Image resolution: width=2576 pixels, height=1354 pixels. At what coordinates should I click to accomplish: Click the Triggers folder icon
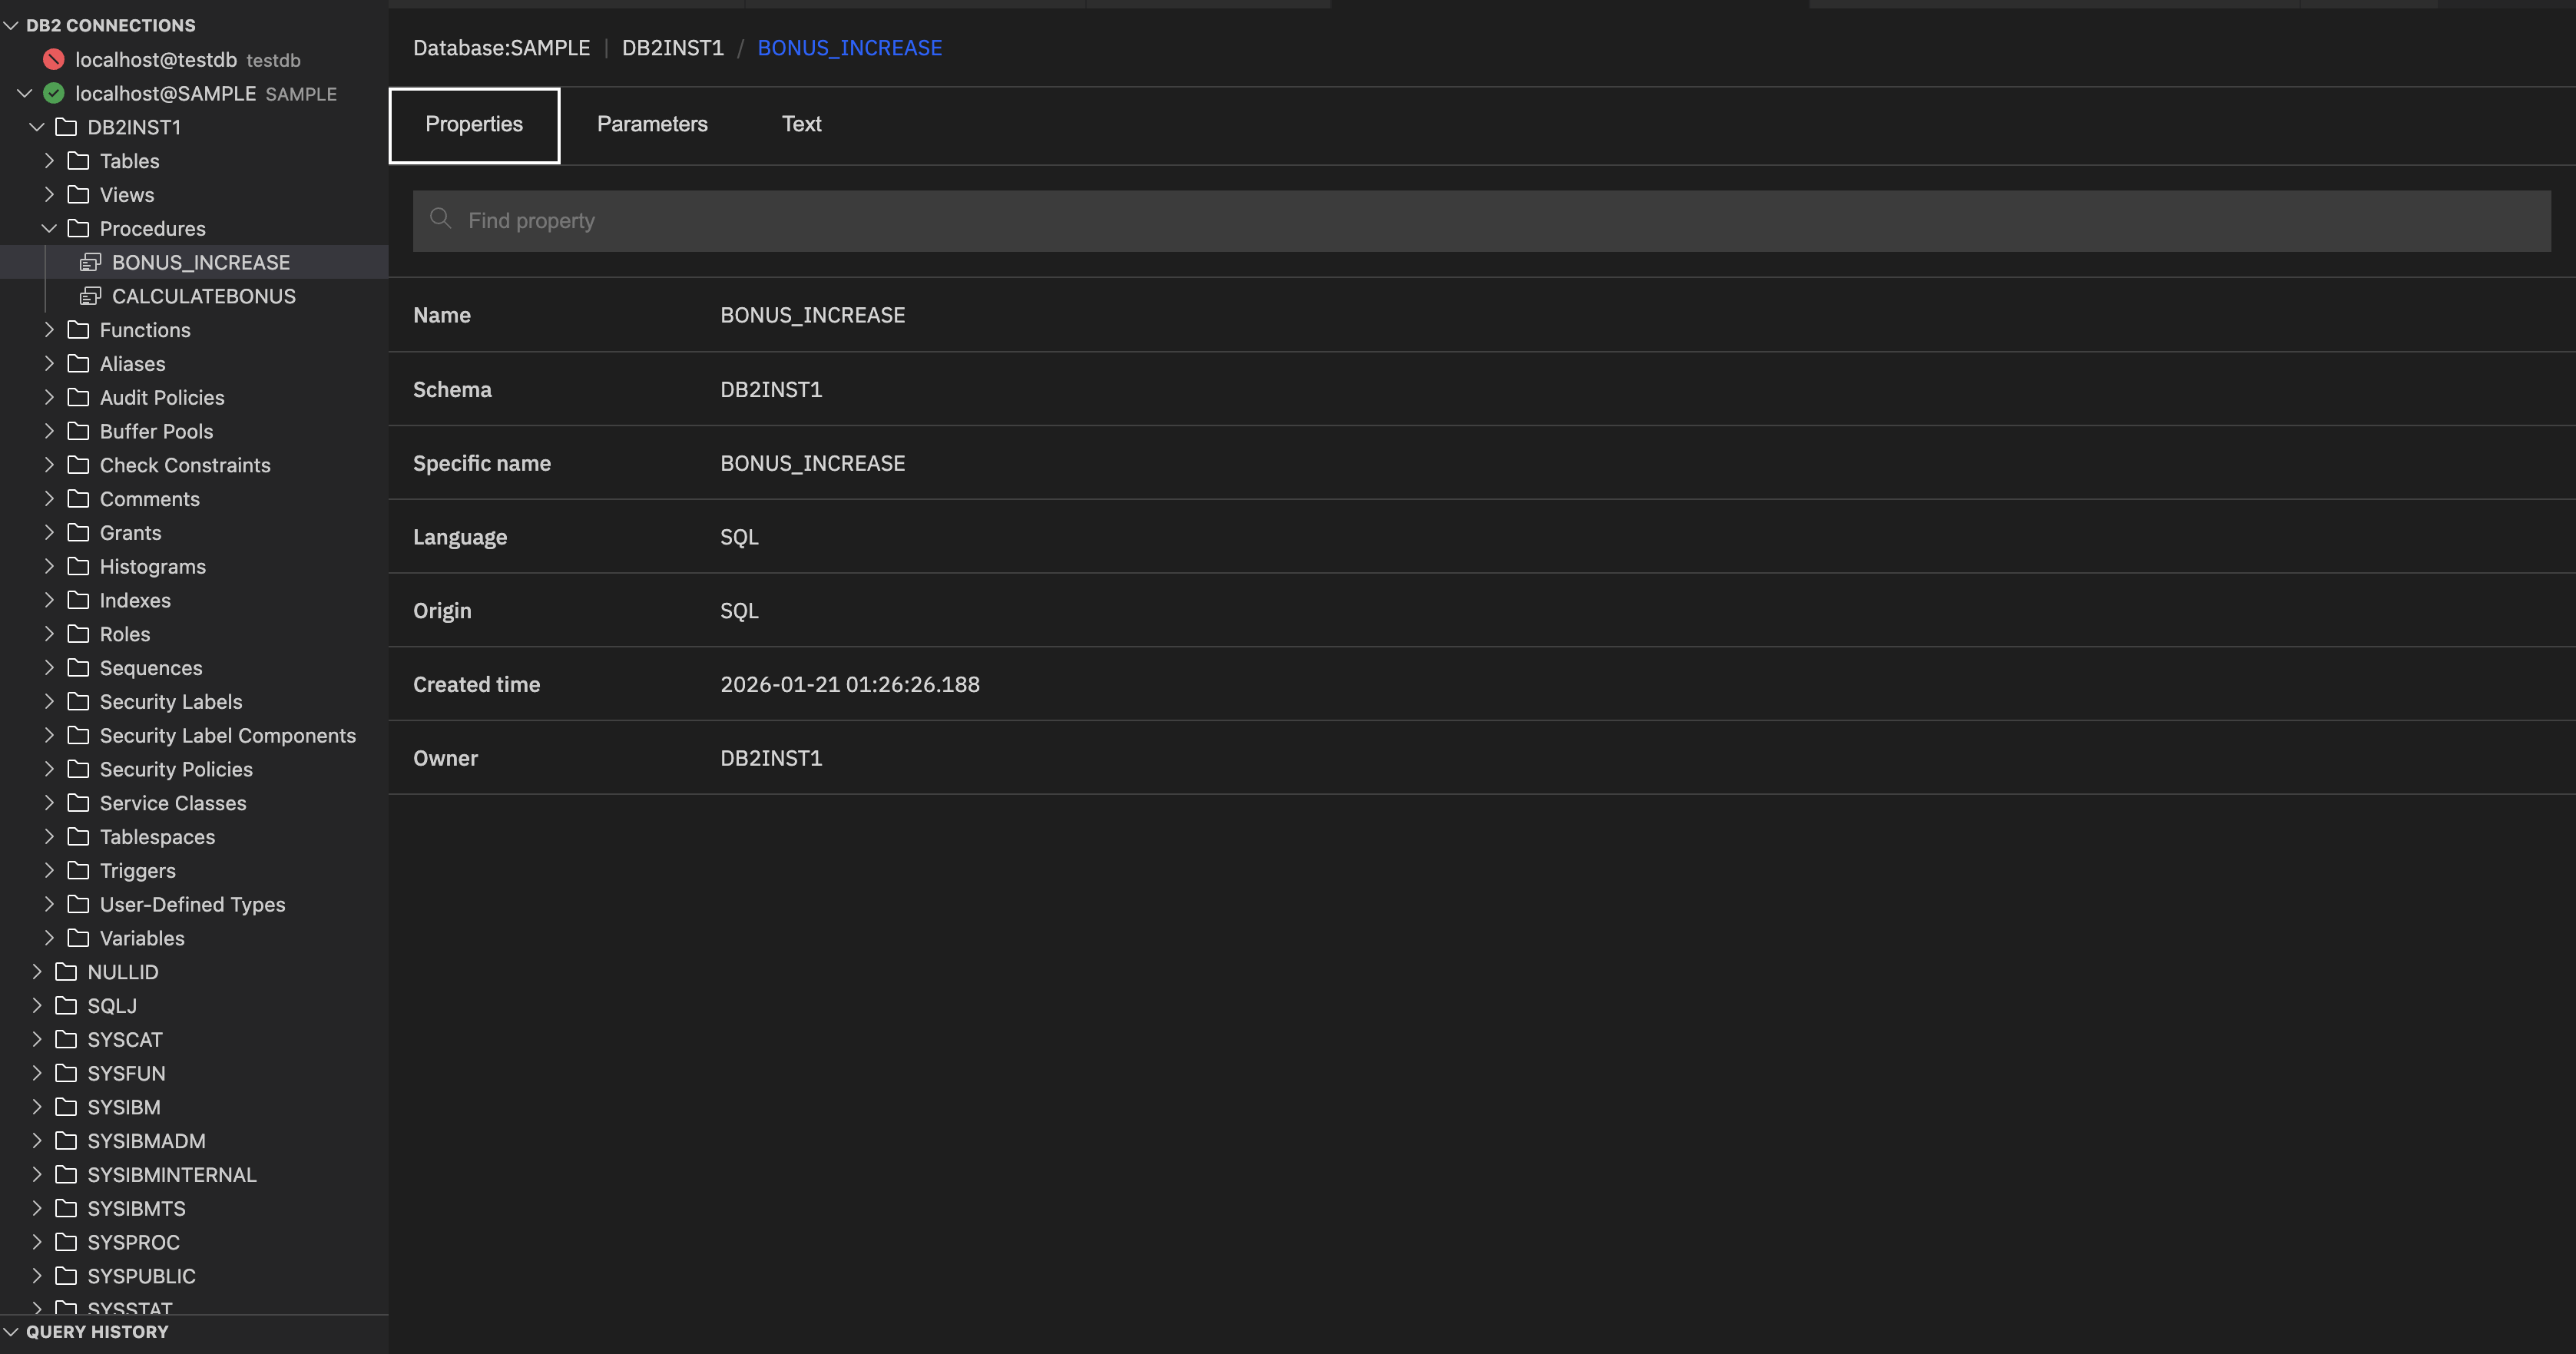78,870
